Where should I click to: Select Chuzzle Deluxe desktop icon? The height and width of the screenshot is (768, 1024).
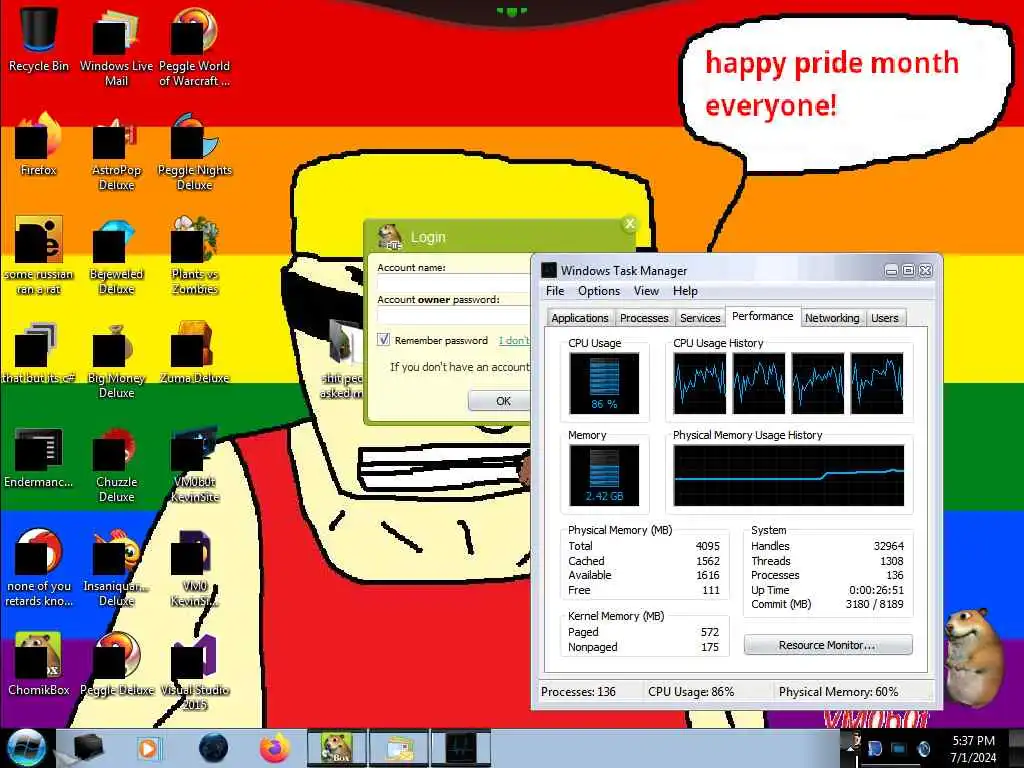116,464
